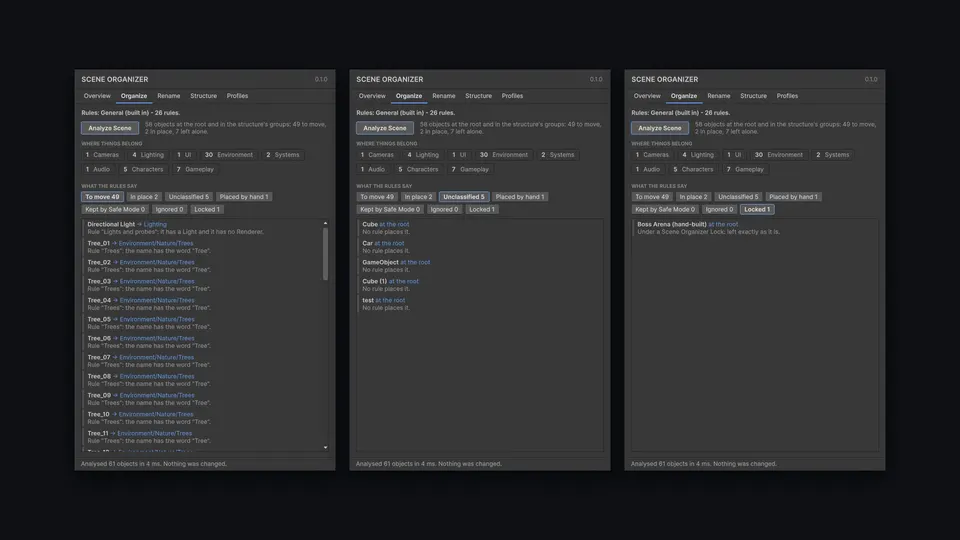Click Analyze Scene in the right panel
The width and height of the screenshot is (960, 540).
pos(659,128)
